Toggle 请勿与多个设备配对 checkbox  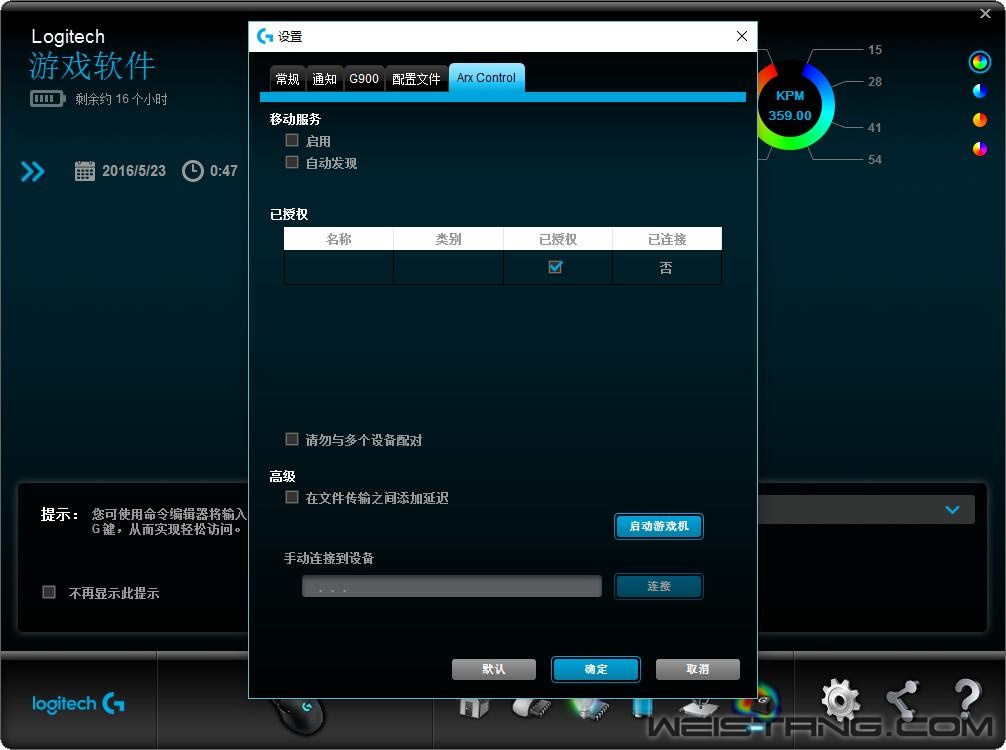coord(292,439)
